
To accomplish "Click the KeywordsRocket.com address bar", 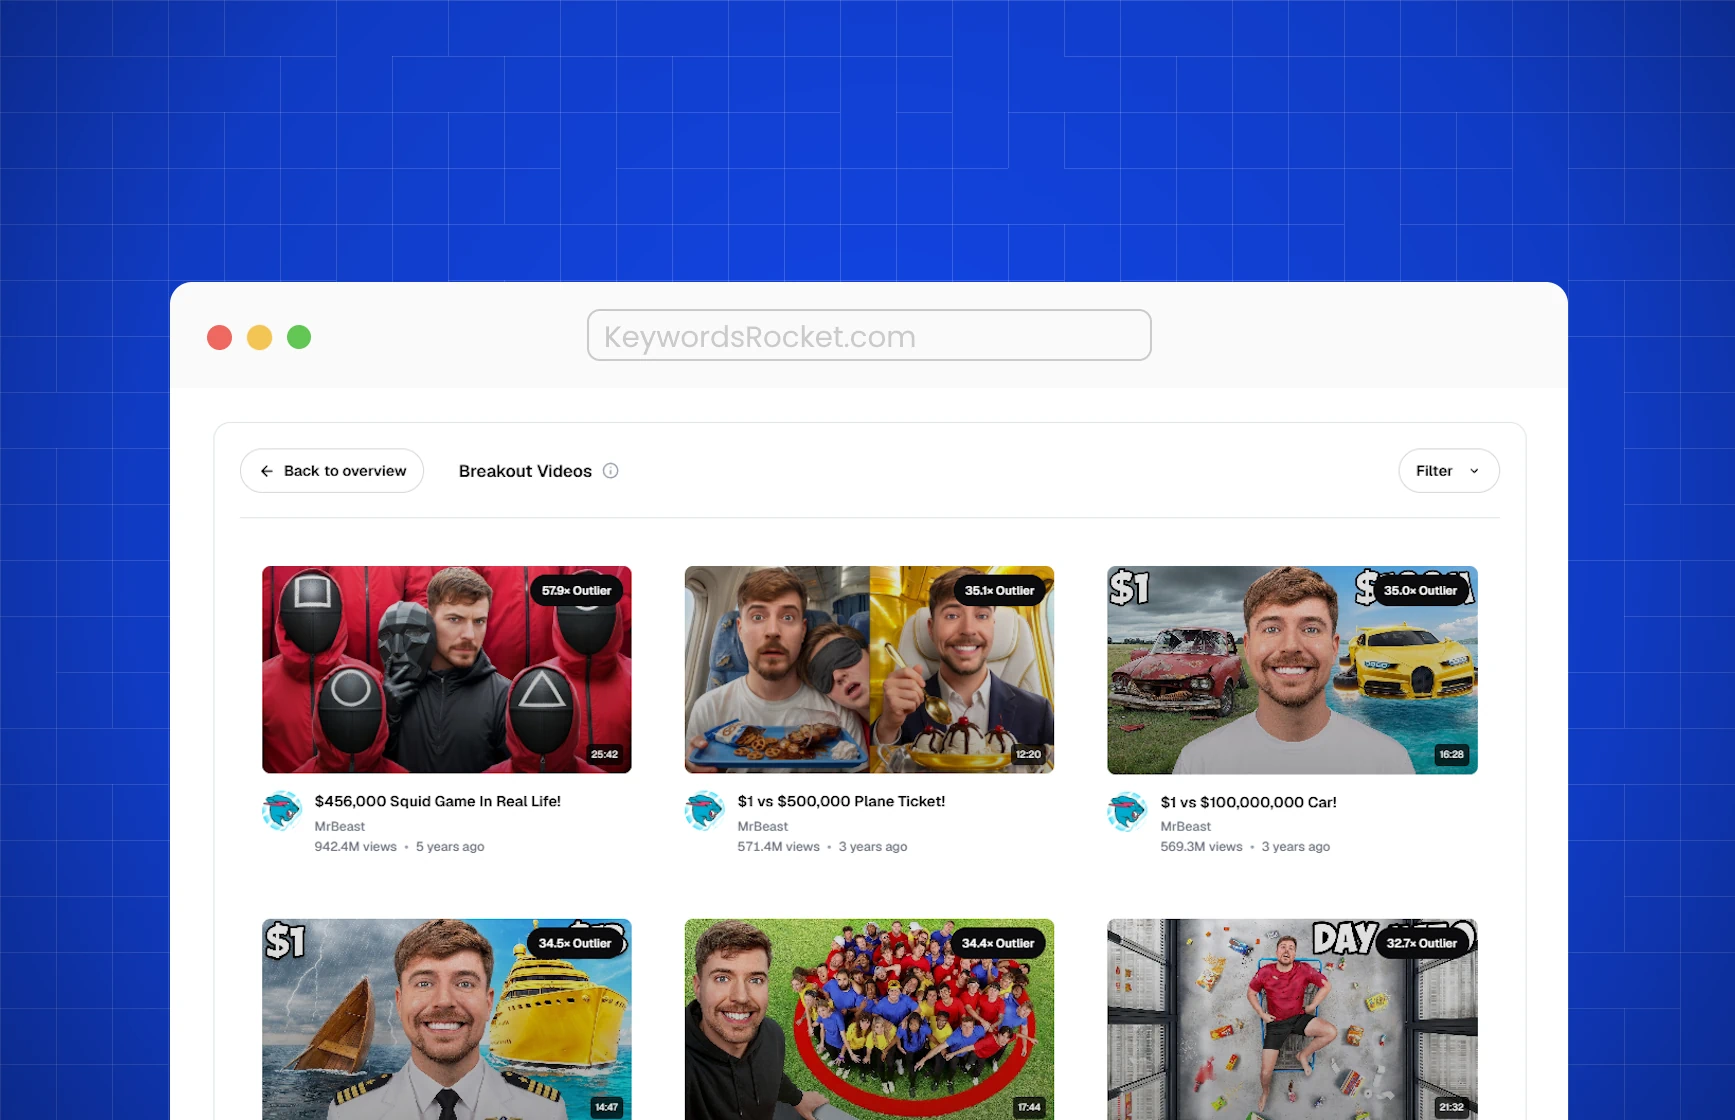I will pos(869,335).
